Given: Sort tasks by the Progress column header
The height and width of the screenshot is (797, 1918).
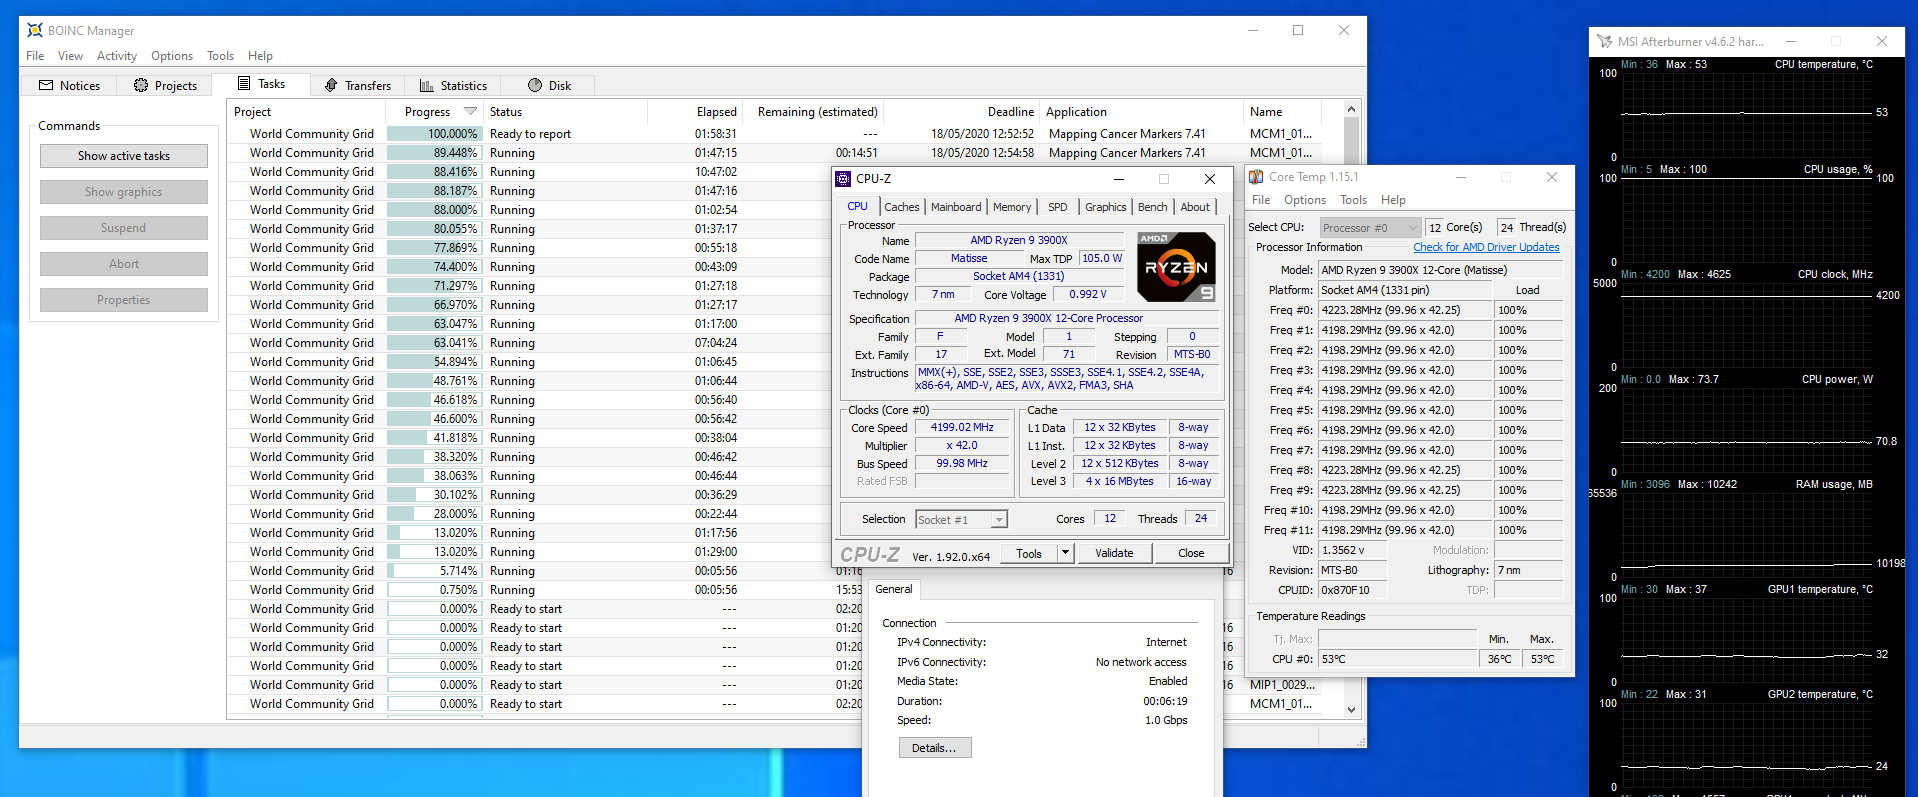Looking at the screenshot, I should tap(434, 112).
